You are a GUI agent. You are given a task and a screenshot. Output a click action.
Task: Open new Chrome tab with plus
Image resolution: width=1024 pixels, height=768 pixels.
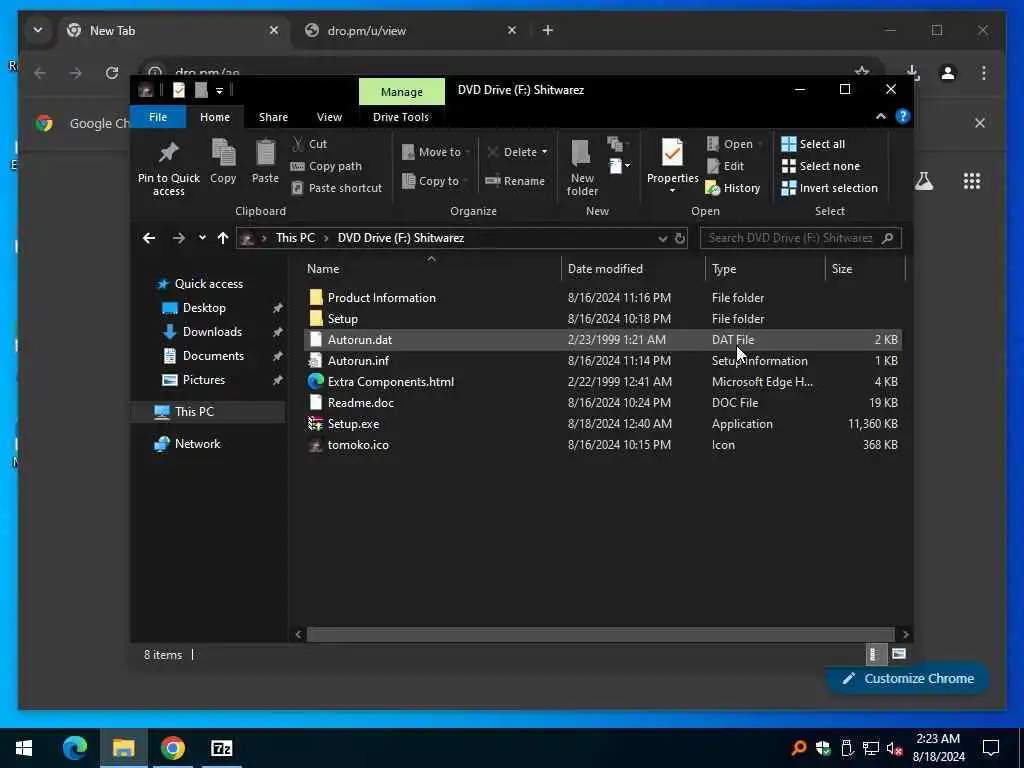point(547,30)
